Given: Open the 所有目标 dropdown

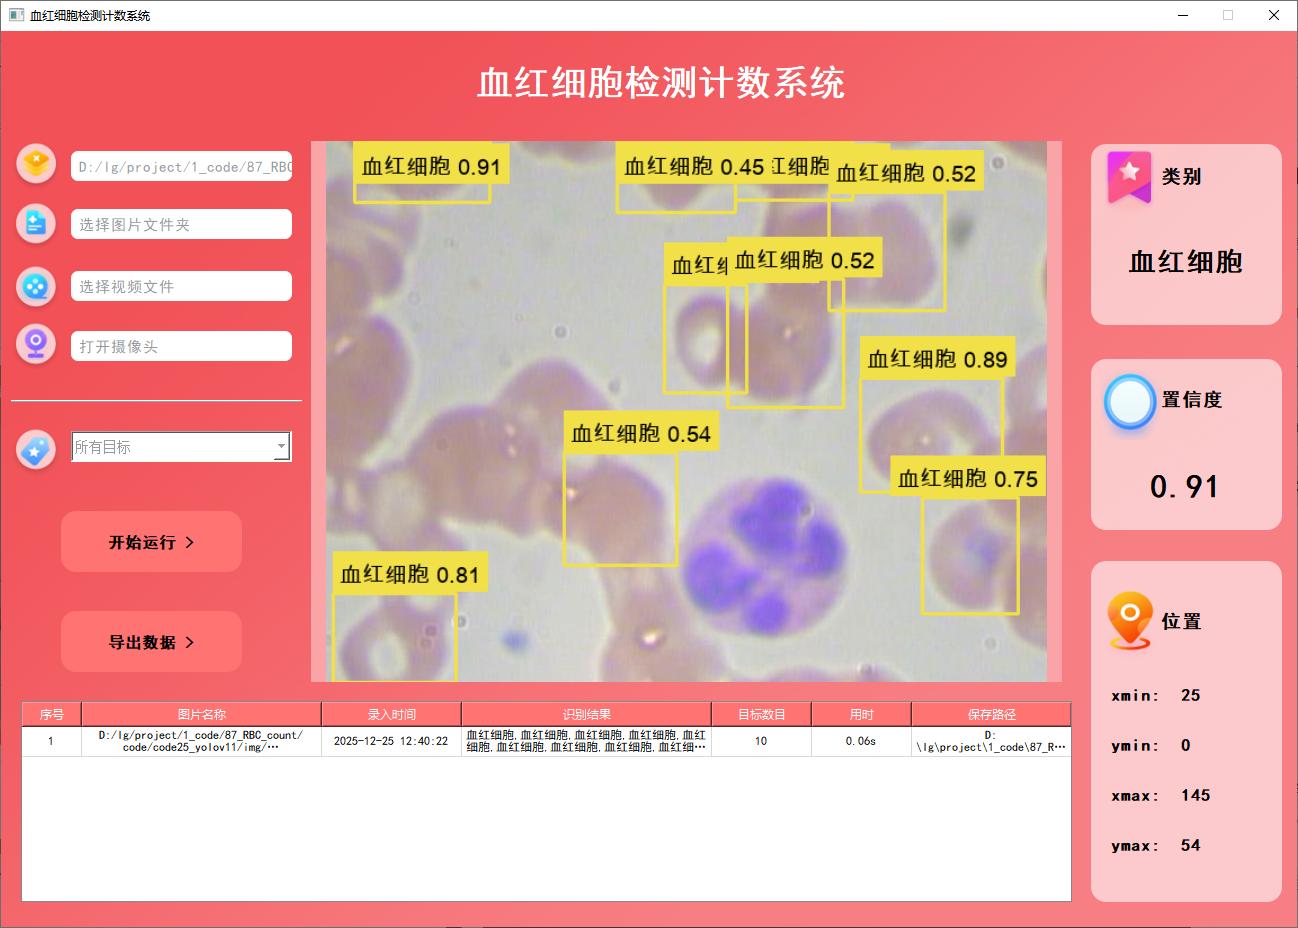Looking at the screenshot, I should tap(181, 447).
